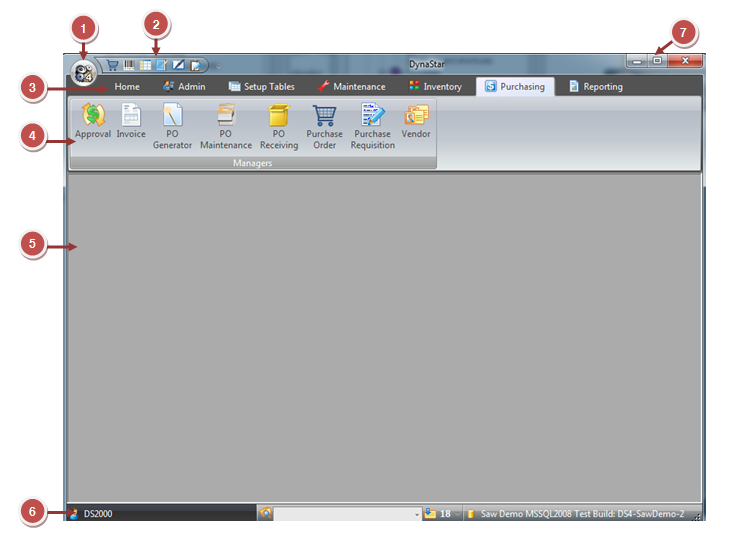732x542 pixels.
Task: Expand the dropdown next to count 18
Action: (457, 514)
